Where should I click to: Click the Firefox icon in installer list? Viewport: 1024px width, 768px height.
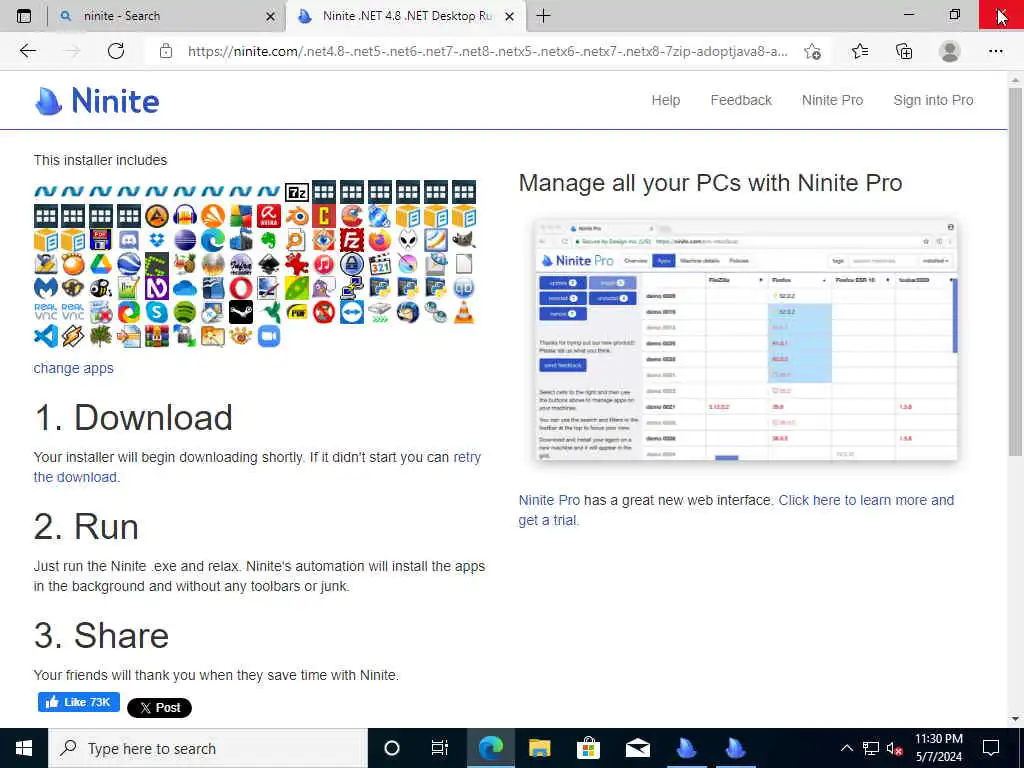pos(379,240)
